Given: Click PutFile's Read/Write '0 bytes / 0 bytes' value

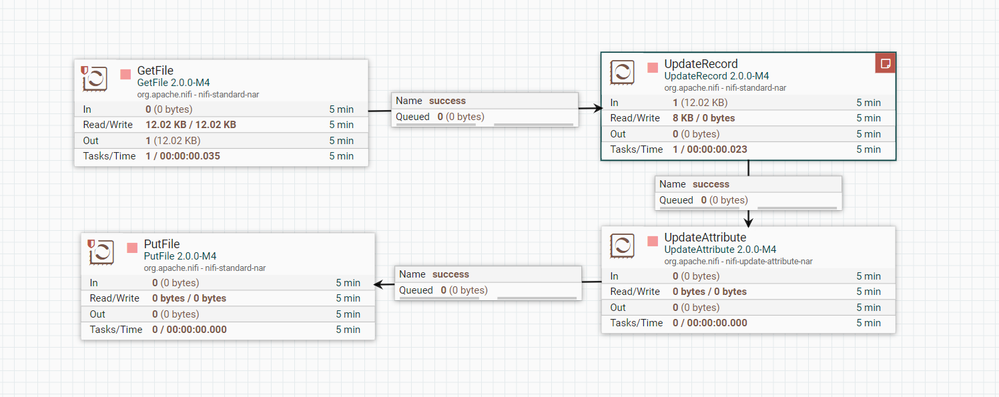Looking at the screenshot, I should click(189, 298).
